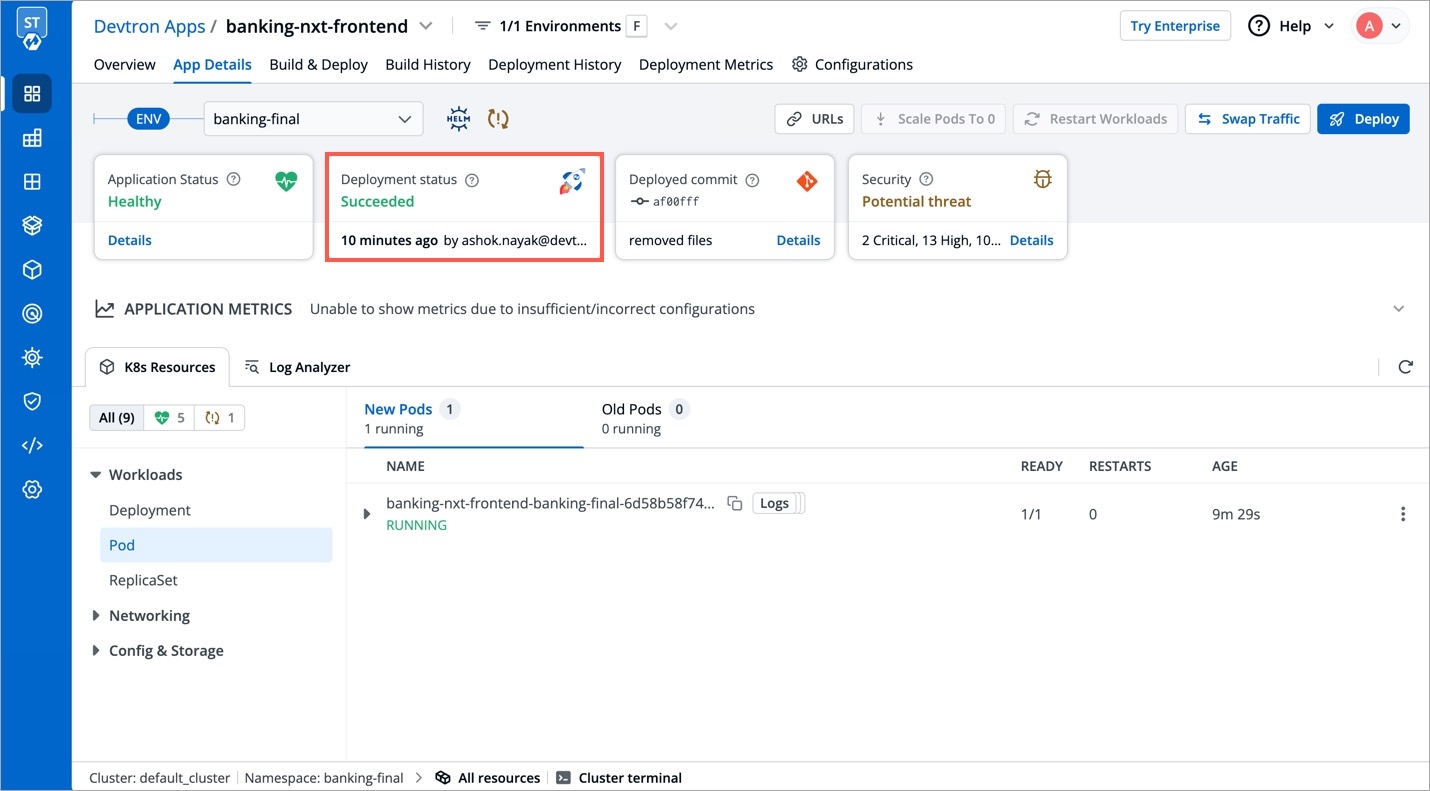Filter resources by progressing status (1)
This screenshot has width=1430, height=791.
pos(220,418)
